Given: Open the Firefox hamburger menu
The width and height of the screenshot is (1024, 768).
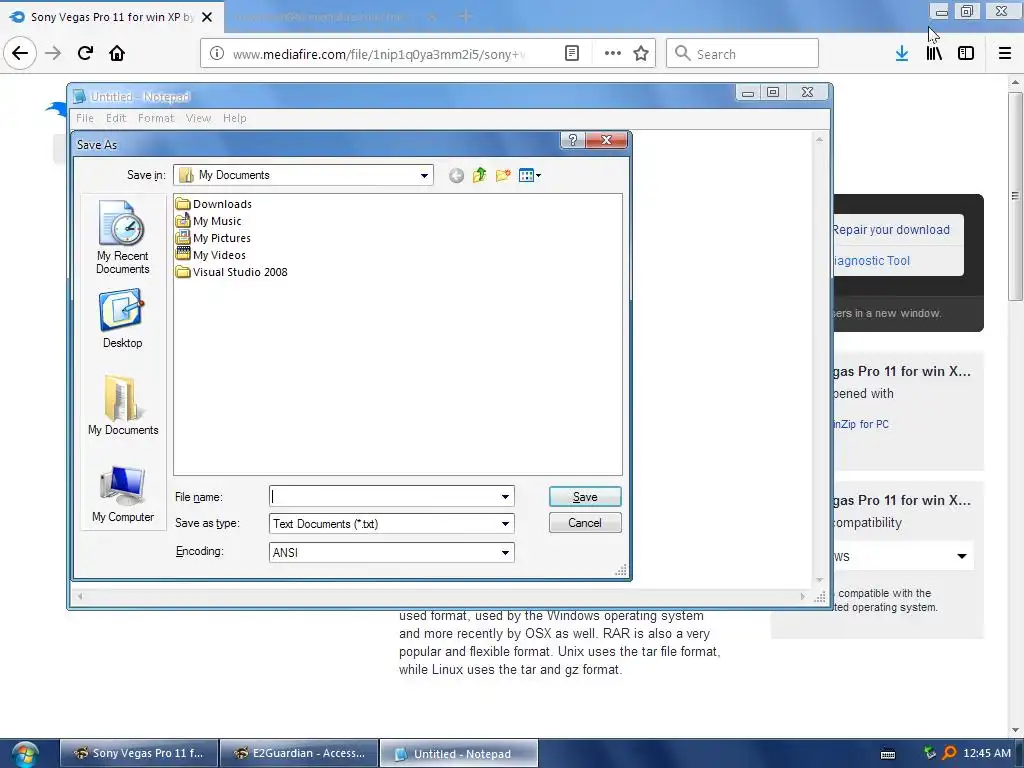Looking at the screenshot, I should tap(1005, 54).
